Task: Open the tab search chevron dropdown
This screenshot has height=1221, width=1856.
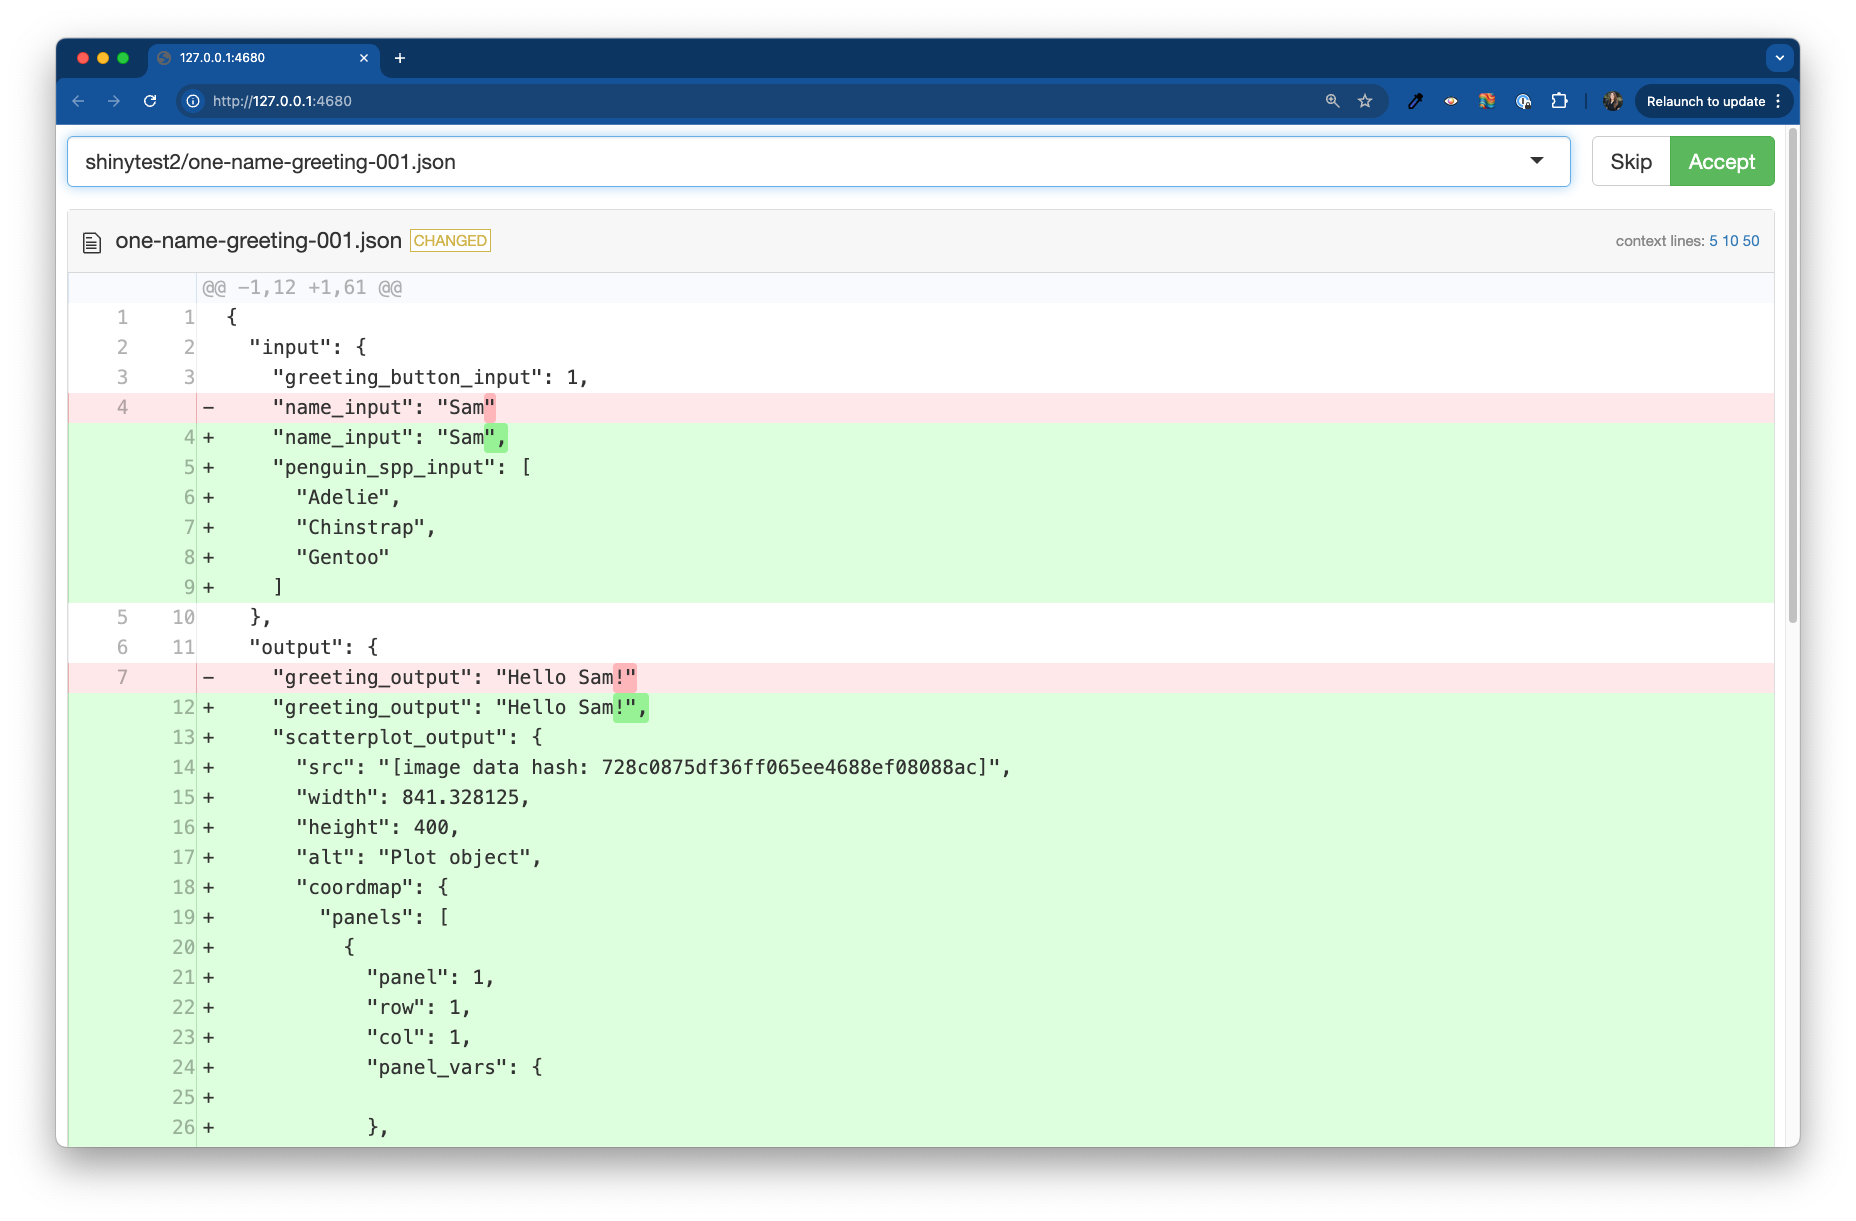Action: pos(1779,58)
